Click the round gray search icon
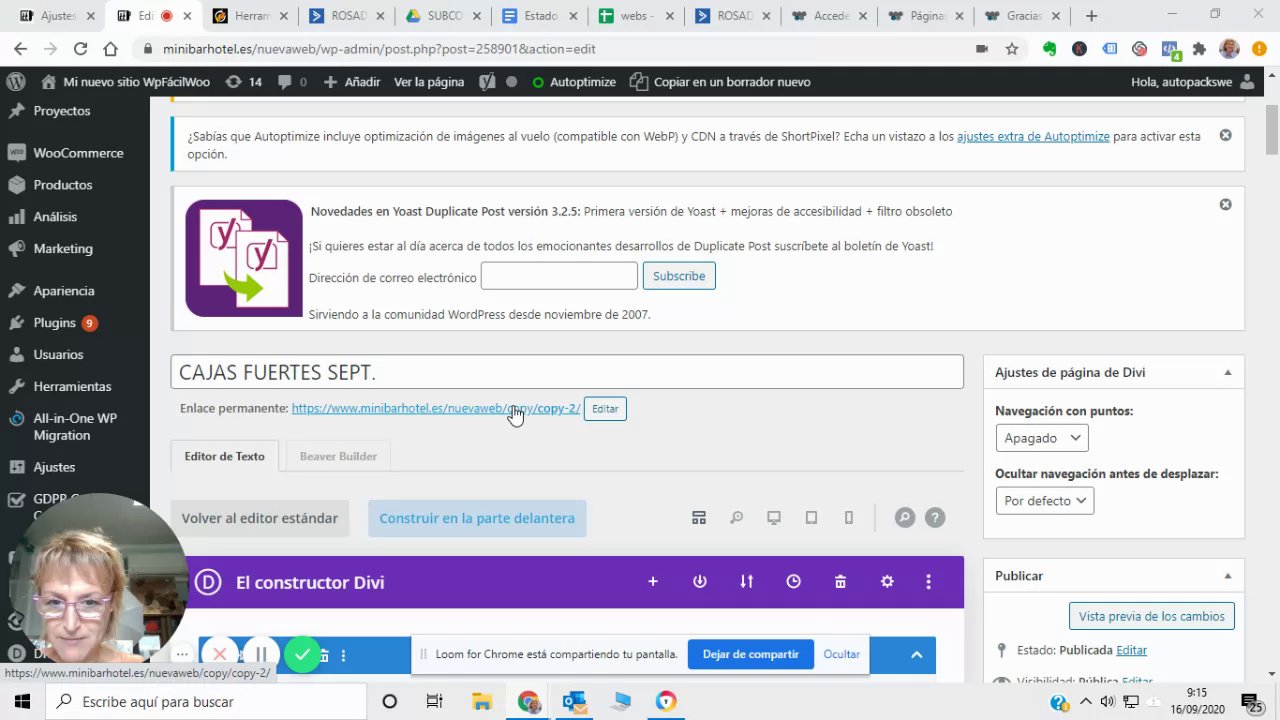 click(x=904, y=517)
